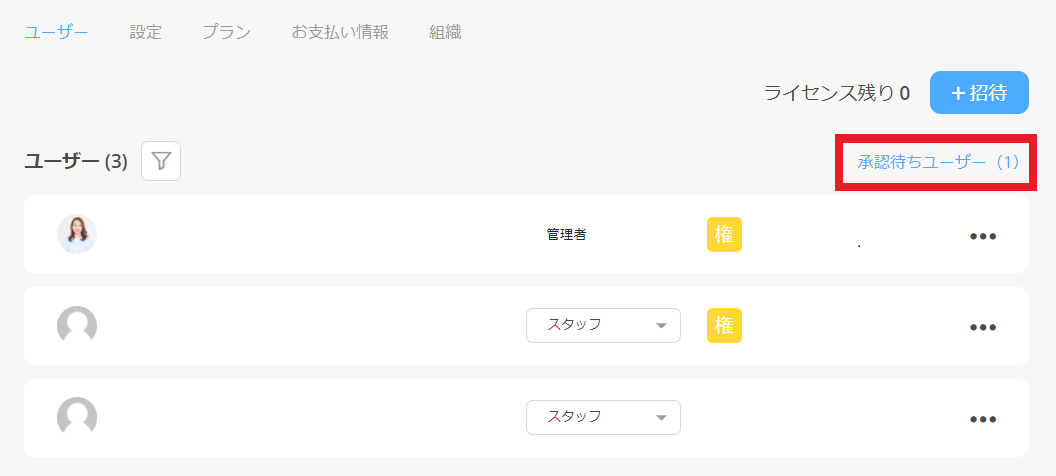
Task: Click the second user's yellow 権 badge
Action: (x=724, y=325)
